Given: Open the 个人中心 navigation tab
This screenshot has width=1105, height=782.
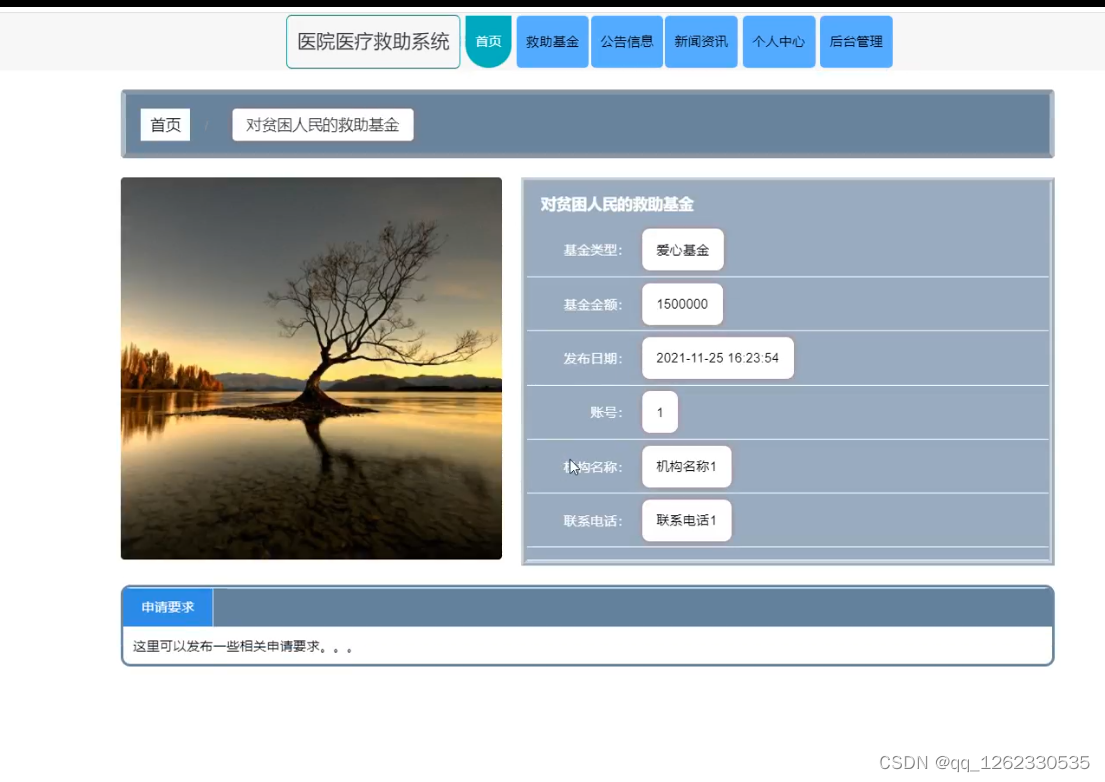Looking at the screenshot, I should tap(779, 42).
